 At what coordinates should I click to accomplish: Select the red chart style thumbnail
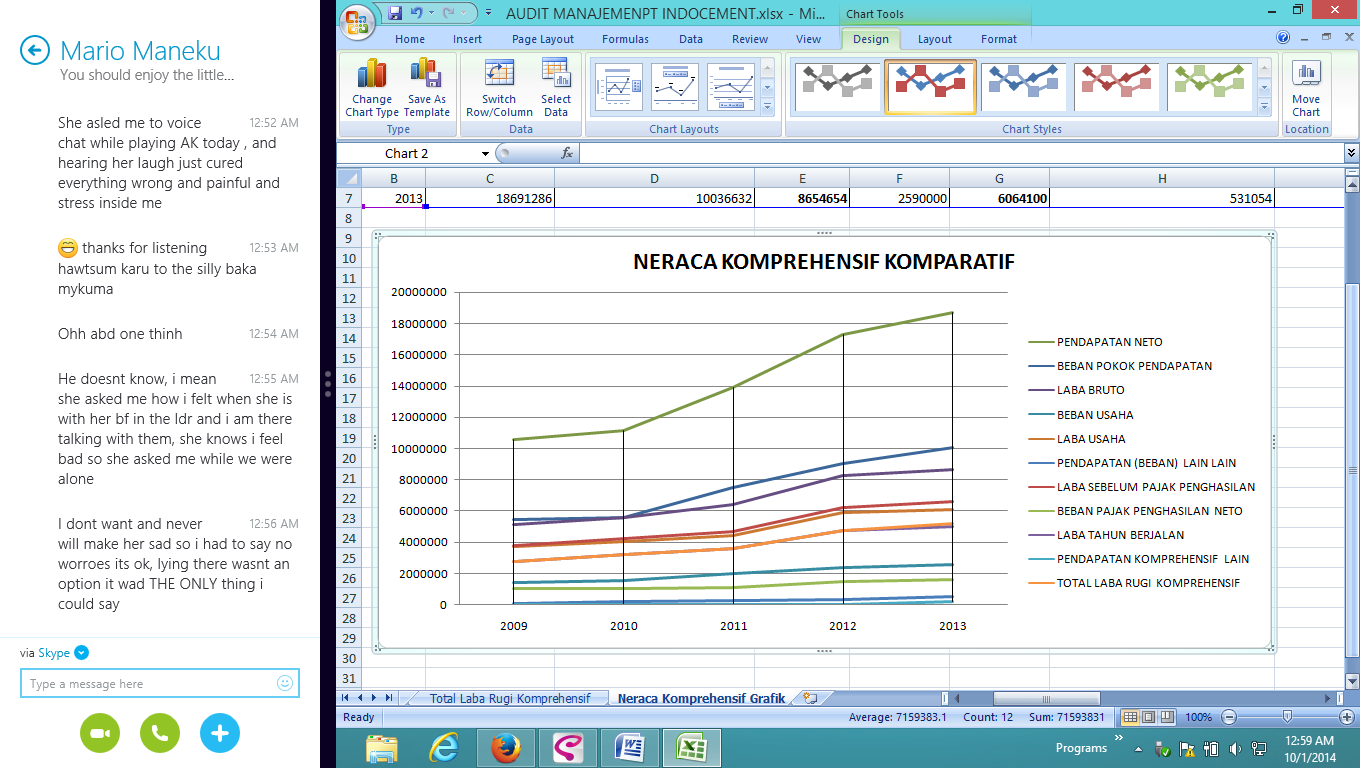click(1117, 87)
